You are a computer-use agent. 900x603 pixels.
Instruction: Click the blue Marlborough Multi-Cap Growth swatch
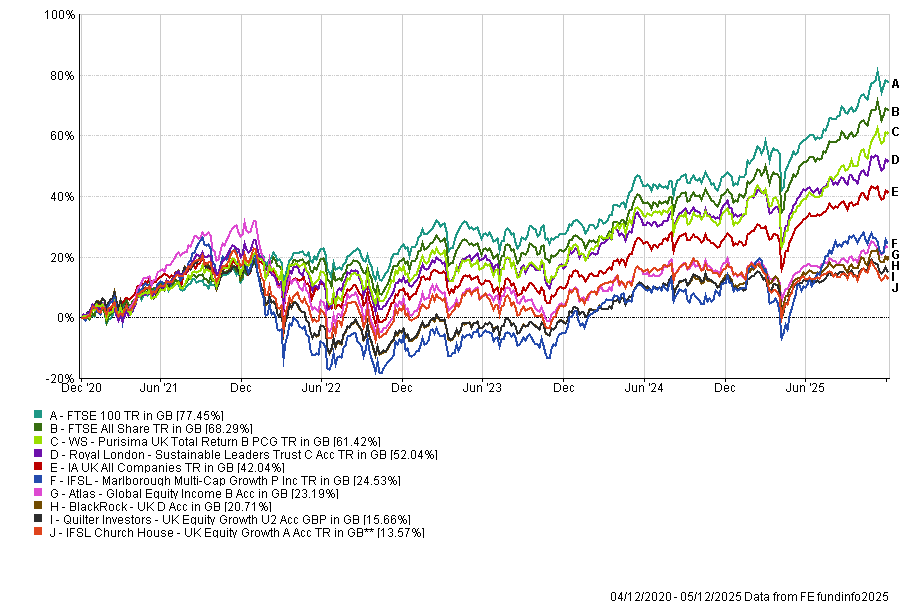click(x=38, y=480)
